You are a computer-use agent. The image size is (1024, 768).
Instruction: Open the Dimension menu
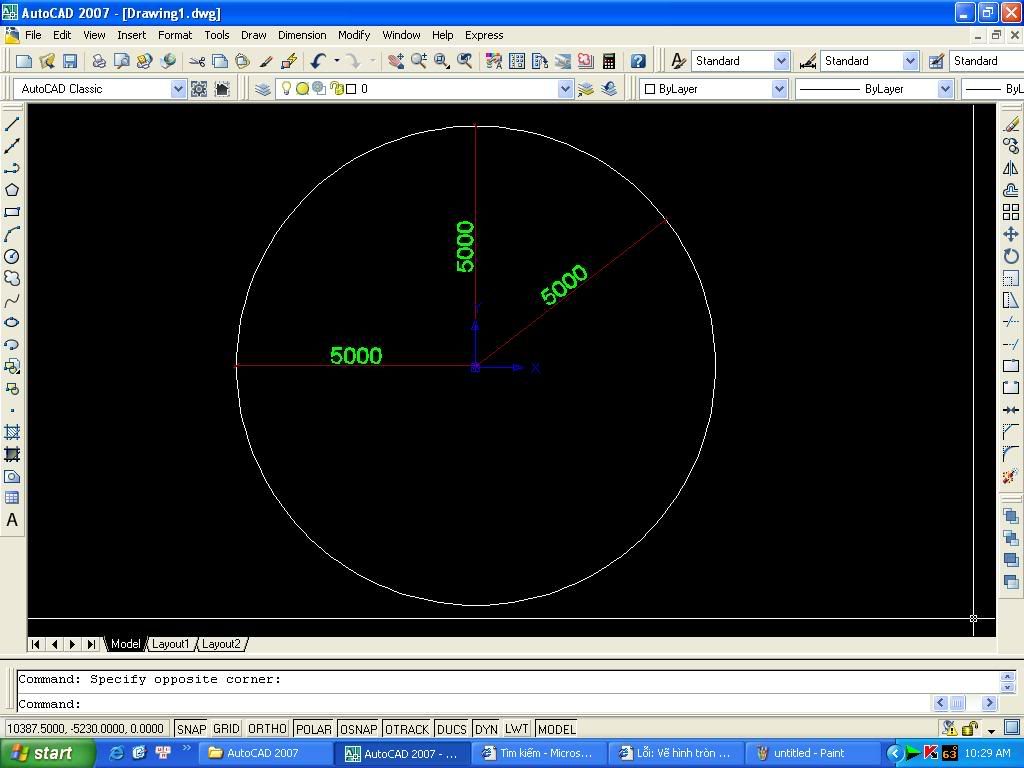click(302, 35)
